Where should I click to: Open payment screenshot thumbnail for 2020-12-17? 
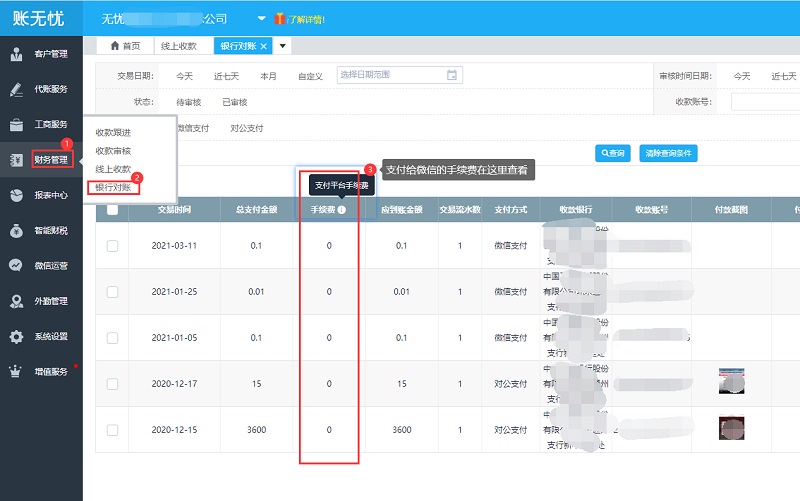(x=732, y=382)
